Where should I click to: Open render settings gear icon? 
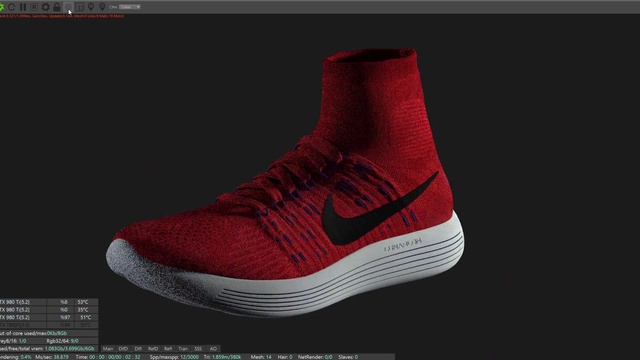pyautogui.click(x=45, y=7)
